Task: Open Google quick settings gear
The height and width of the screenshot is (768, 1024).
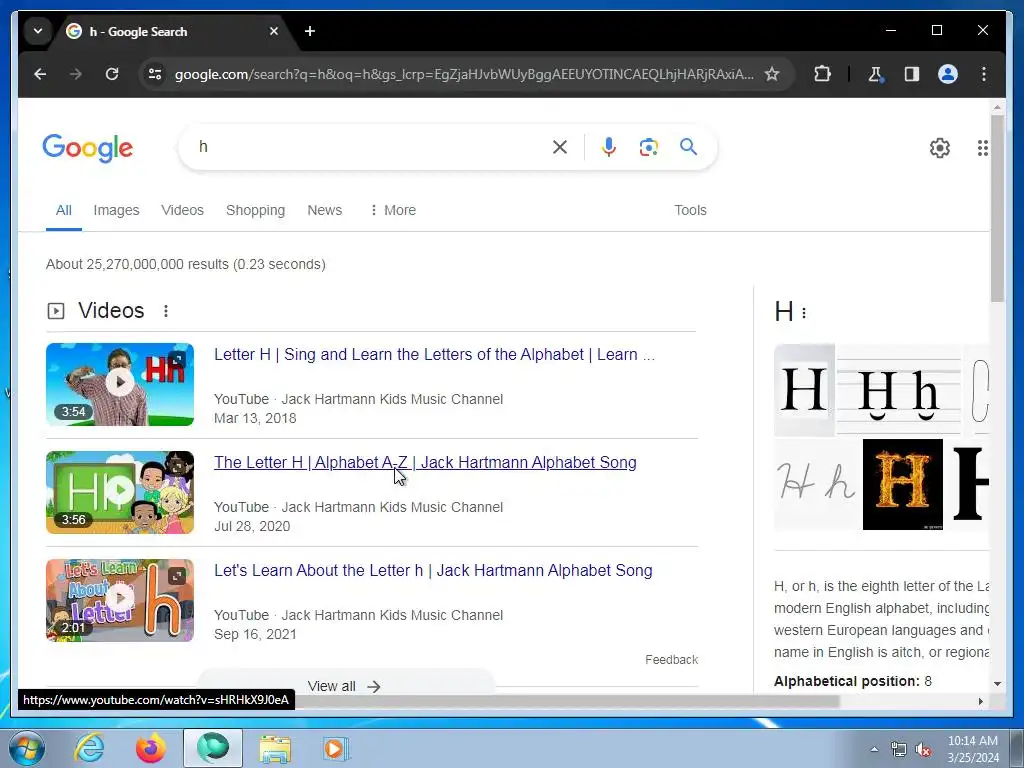Action: pos(940,148)
